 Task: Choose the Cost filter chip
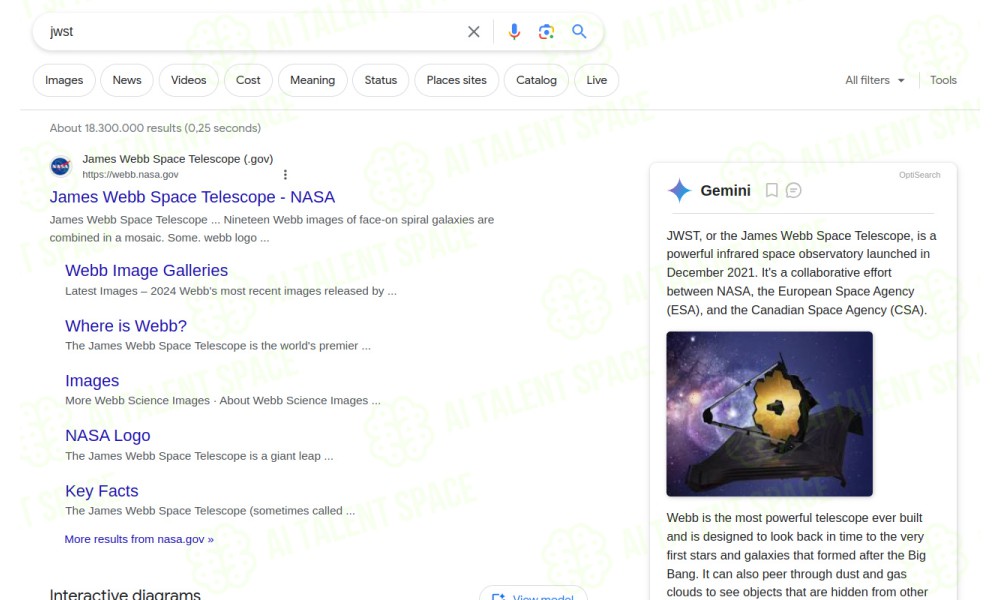[248, 80]
